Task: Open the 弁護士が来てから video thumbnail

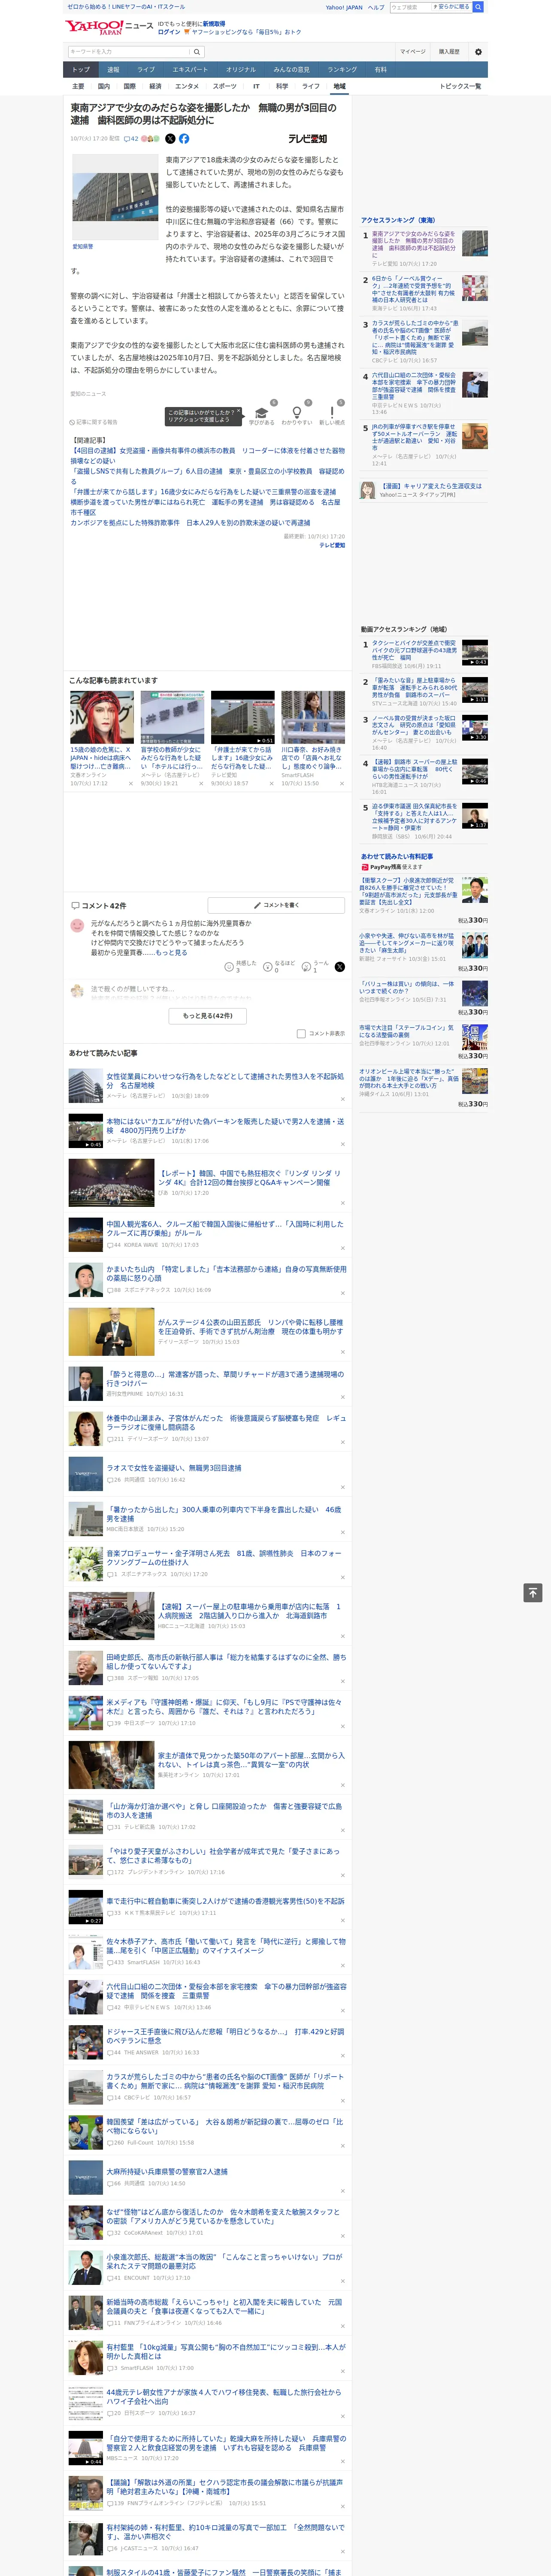Action: coord(242,717)
